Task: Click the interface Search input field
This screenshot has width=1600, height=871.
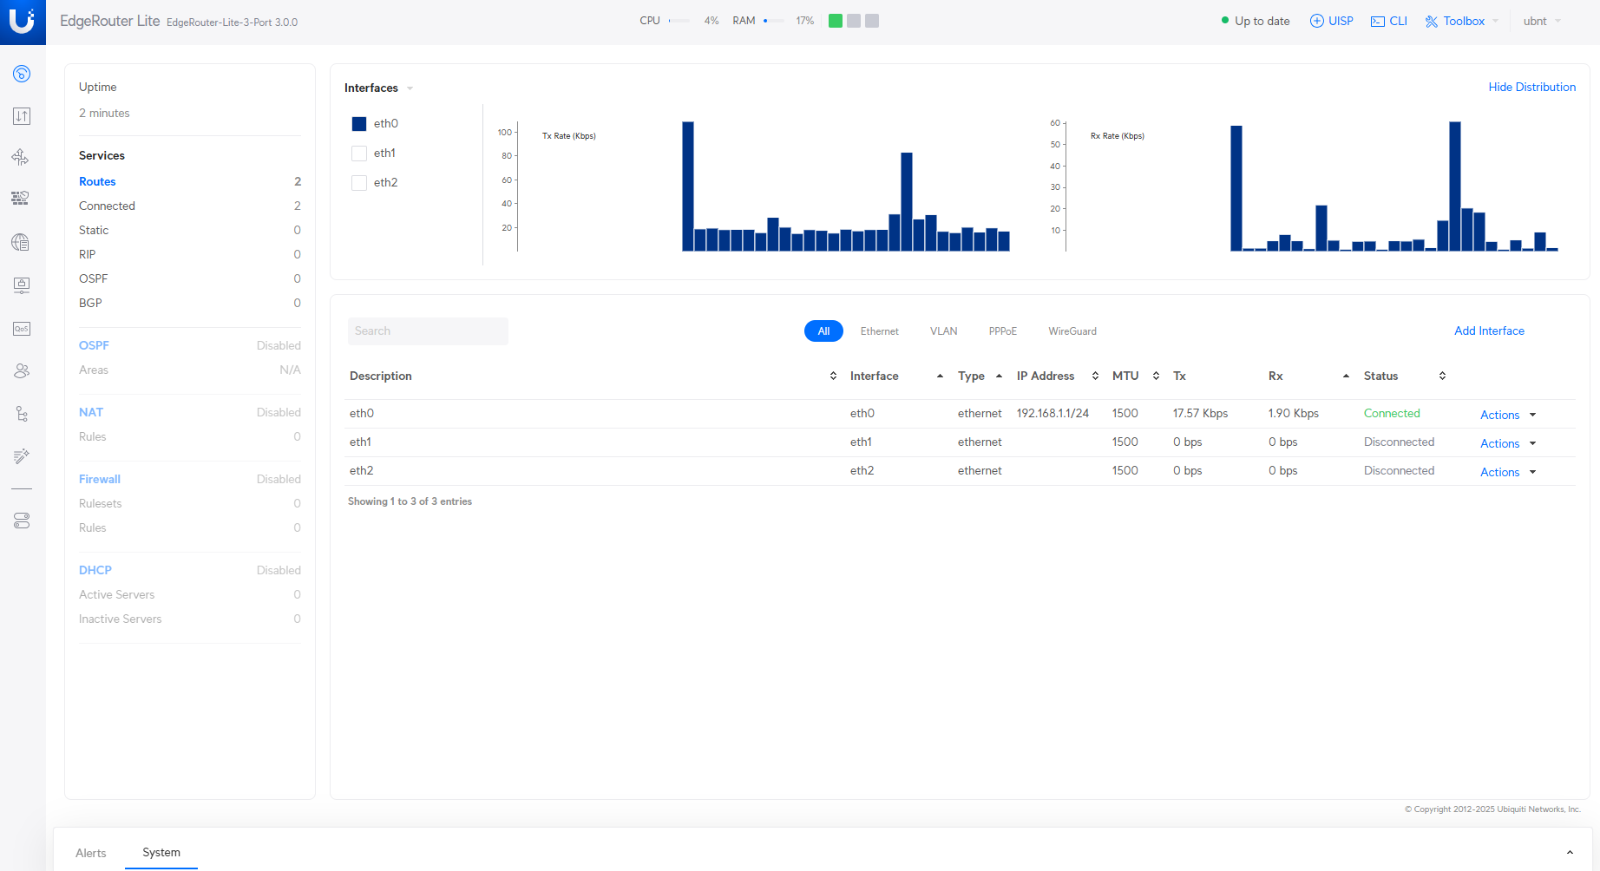Action: pos(428,331)
